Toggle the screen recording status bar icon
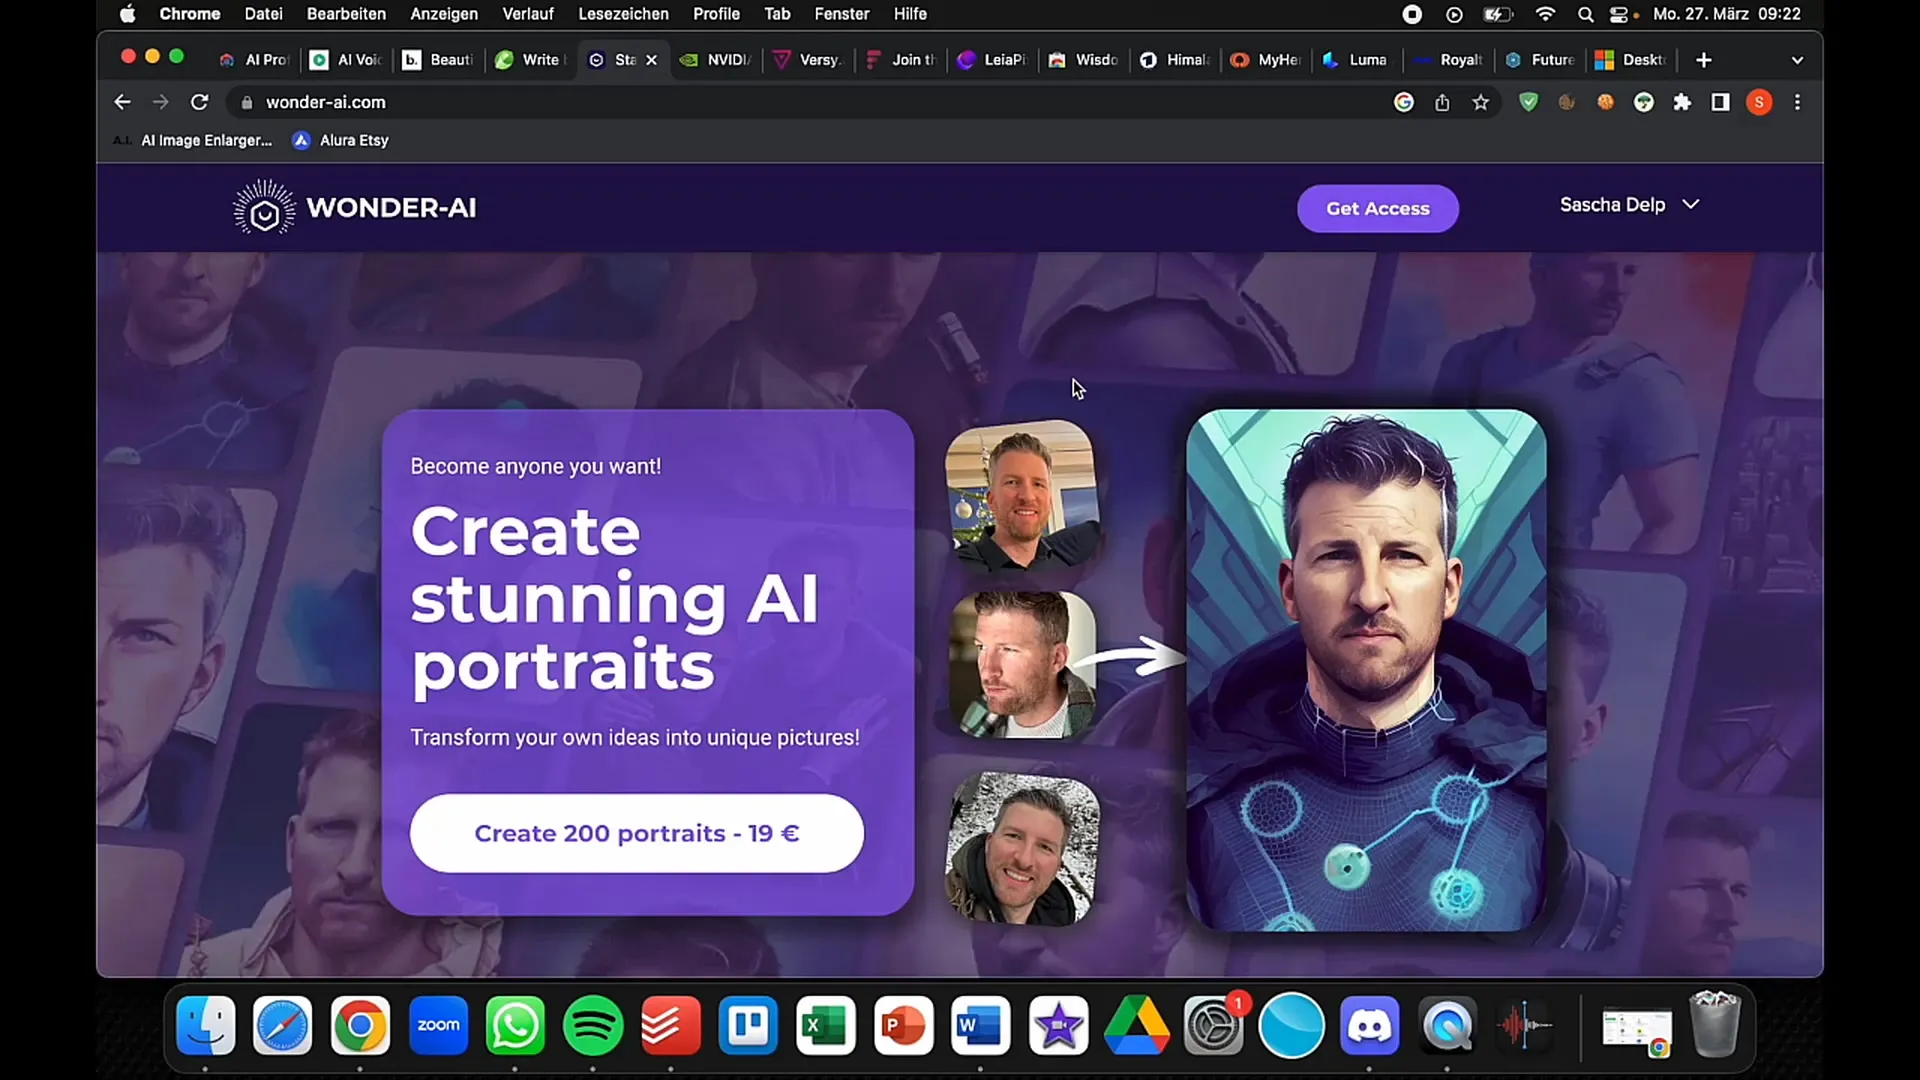 click(1410, 15)
